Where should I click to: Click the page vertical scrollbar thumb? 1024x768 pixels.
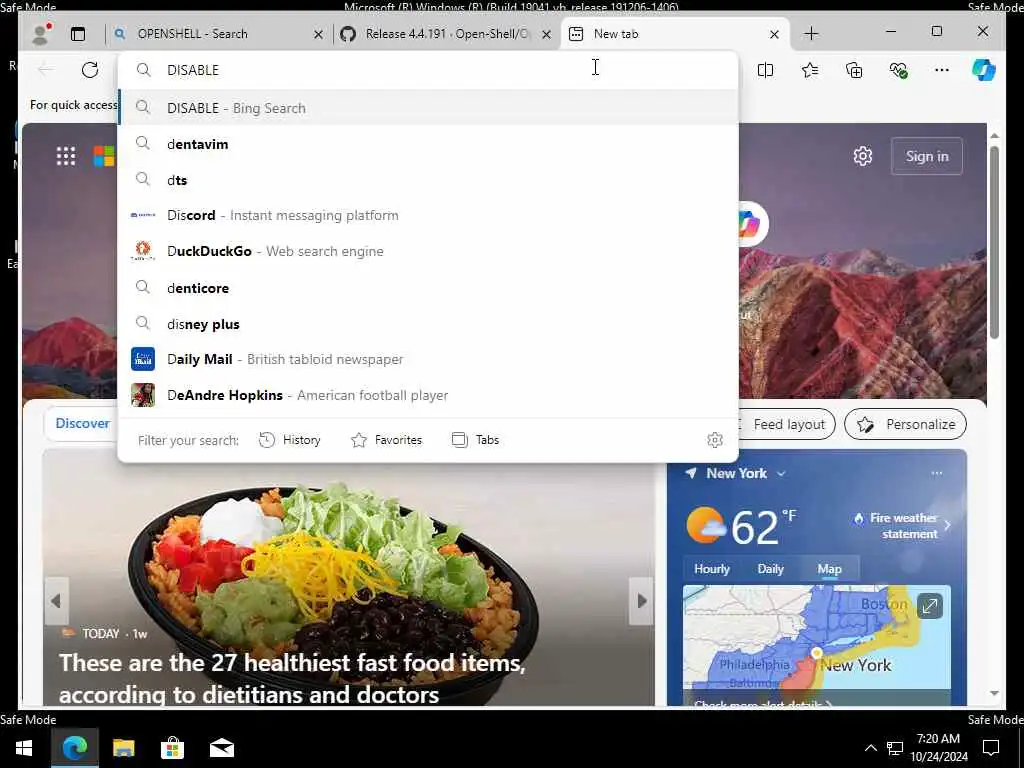point(994,242)
